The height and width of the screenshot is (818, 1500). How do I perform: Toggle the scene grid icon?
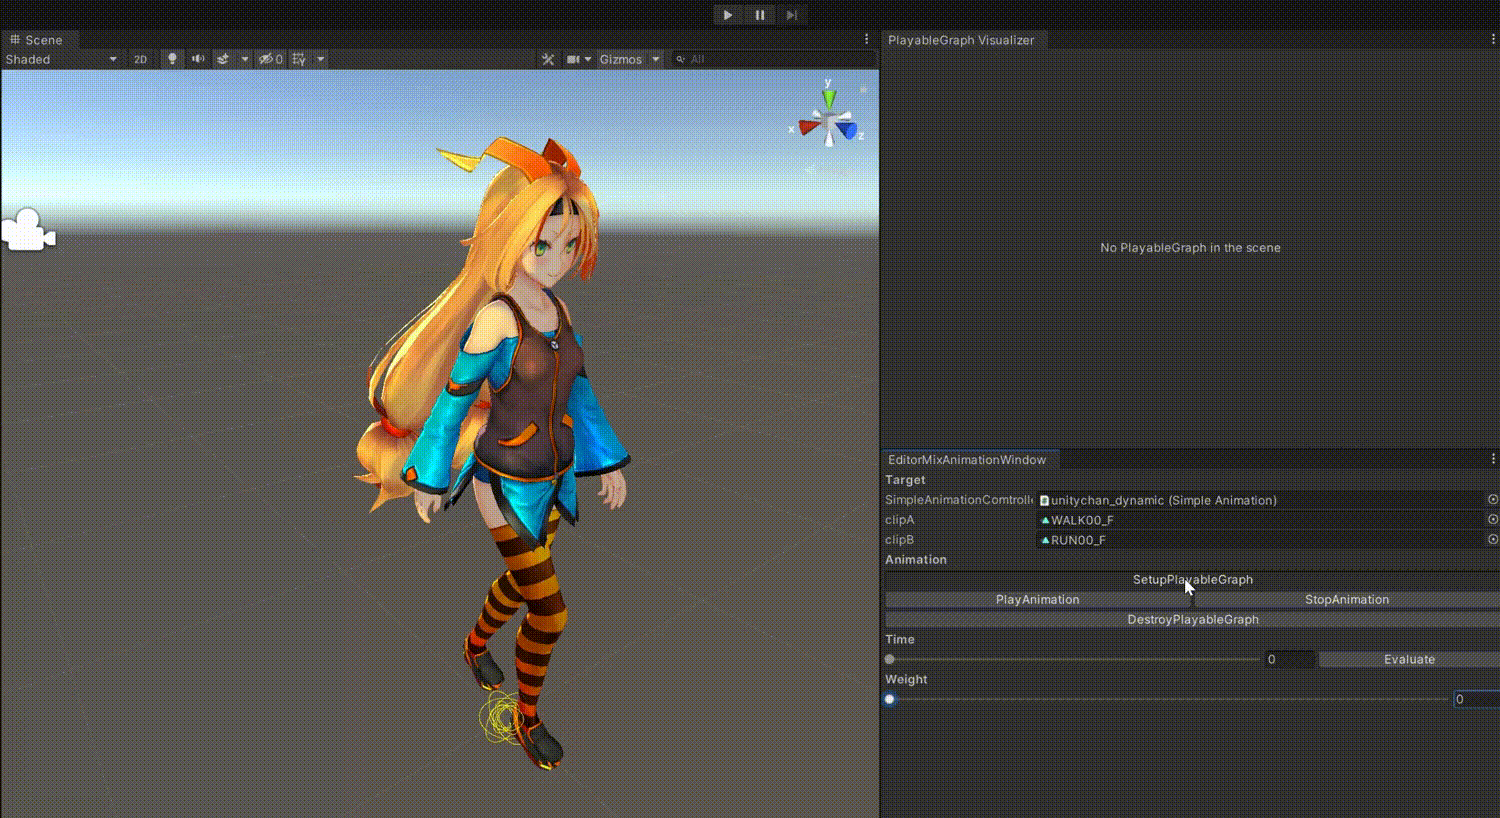(x=299, y=59)
